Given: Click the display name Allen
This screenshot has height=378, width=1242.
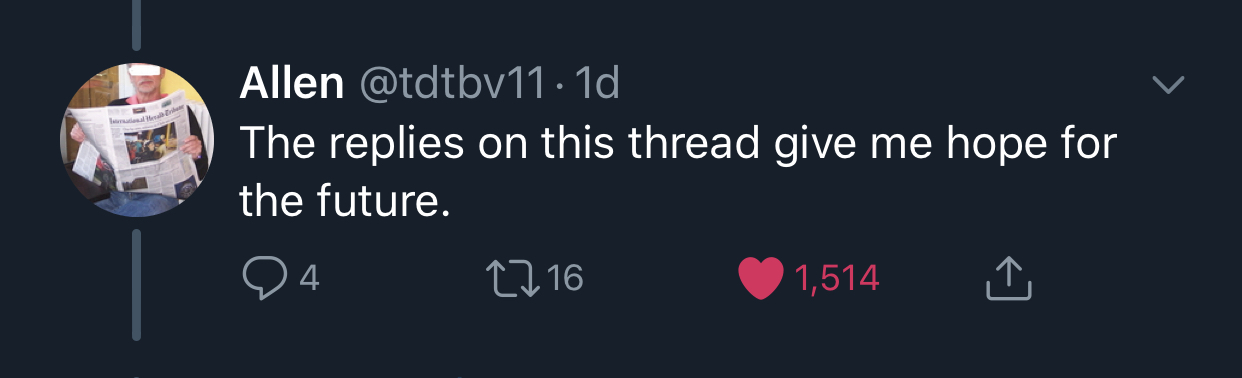Looking at the screenshot, I should [x=291, y=85].
